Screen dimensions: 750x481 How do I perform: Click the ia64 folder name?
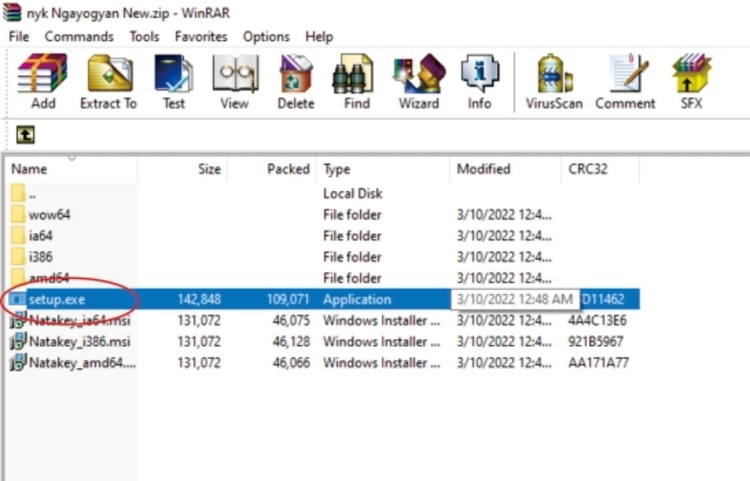coord(41,235)
